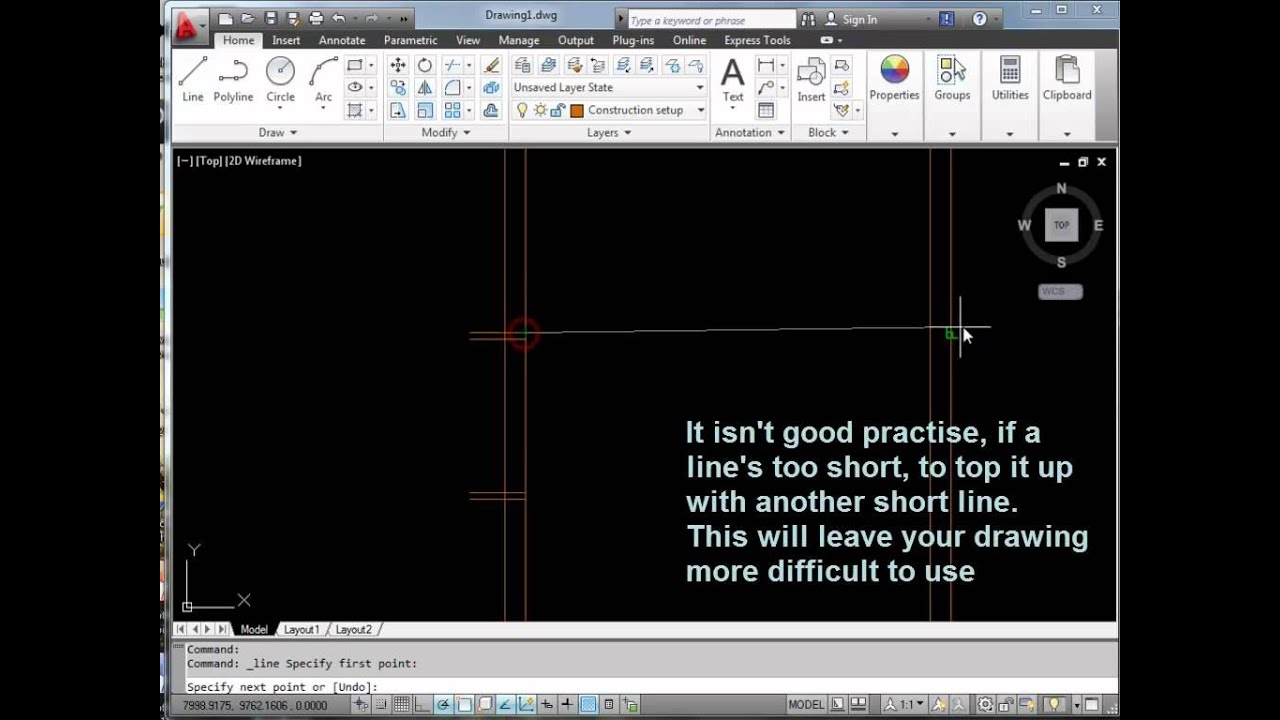Open the Express Tools tab
This screenshot has width=1280, height=720.
click(x=757, y=40)
